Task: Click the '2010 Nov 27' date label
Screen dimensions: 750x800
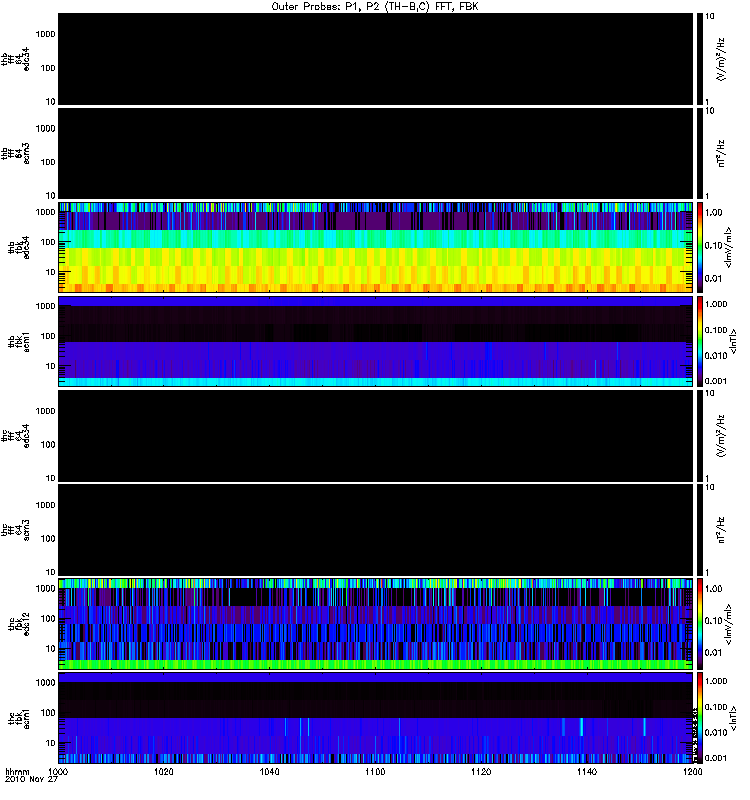Action: pos(31,780)
